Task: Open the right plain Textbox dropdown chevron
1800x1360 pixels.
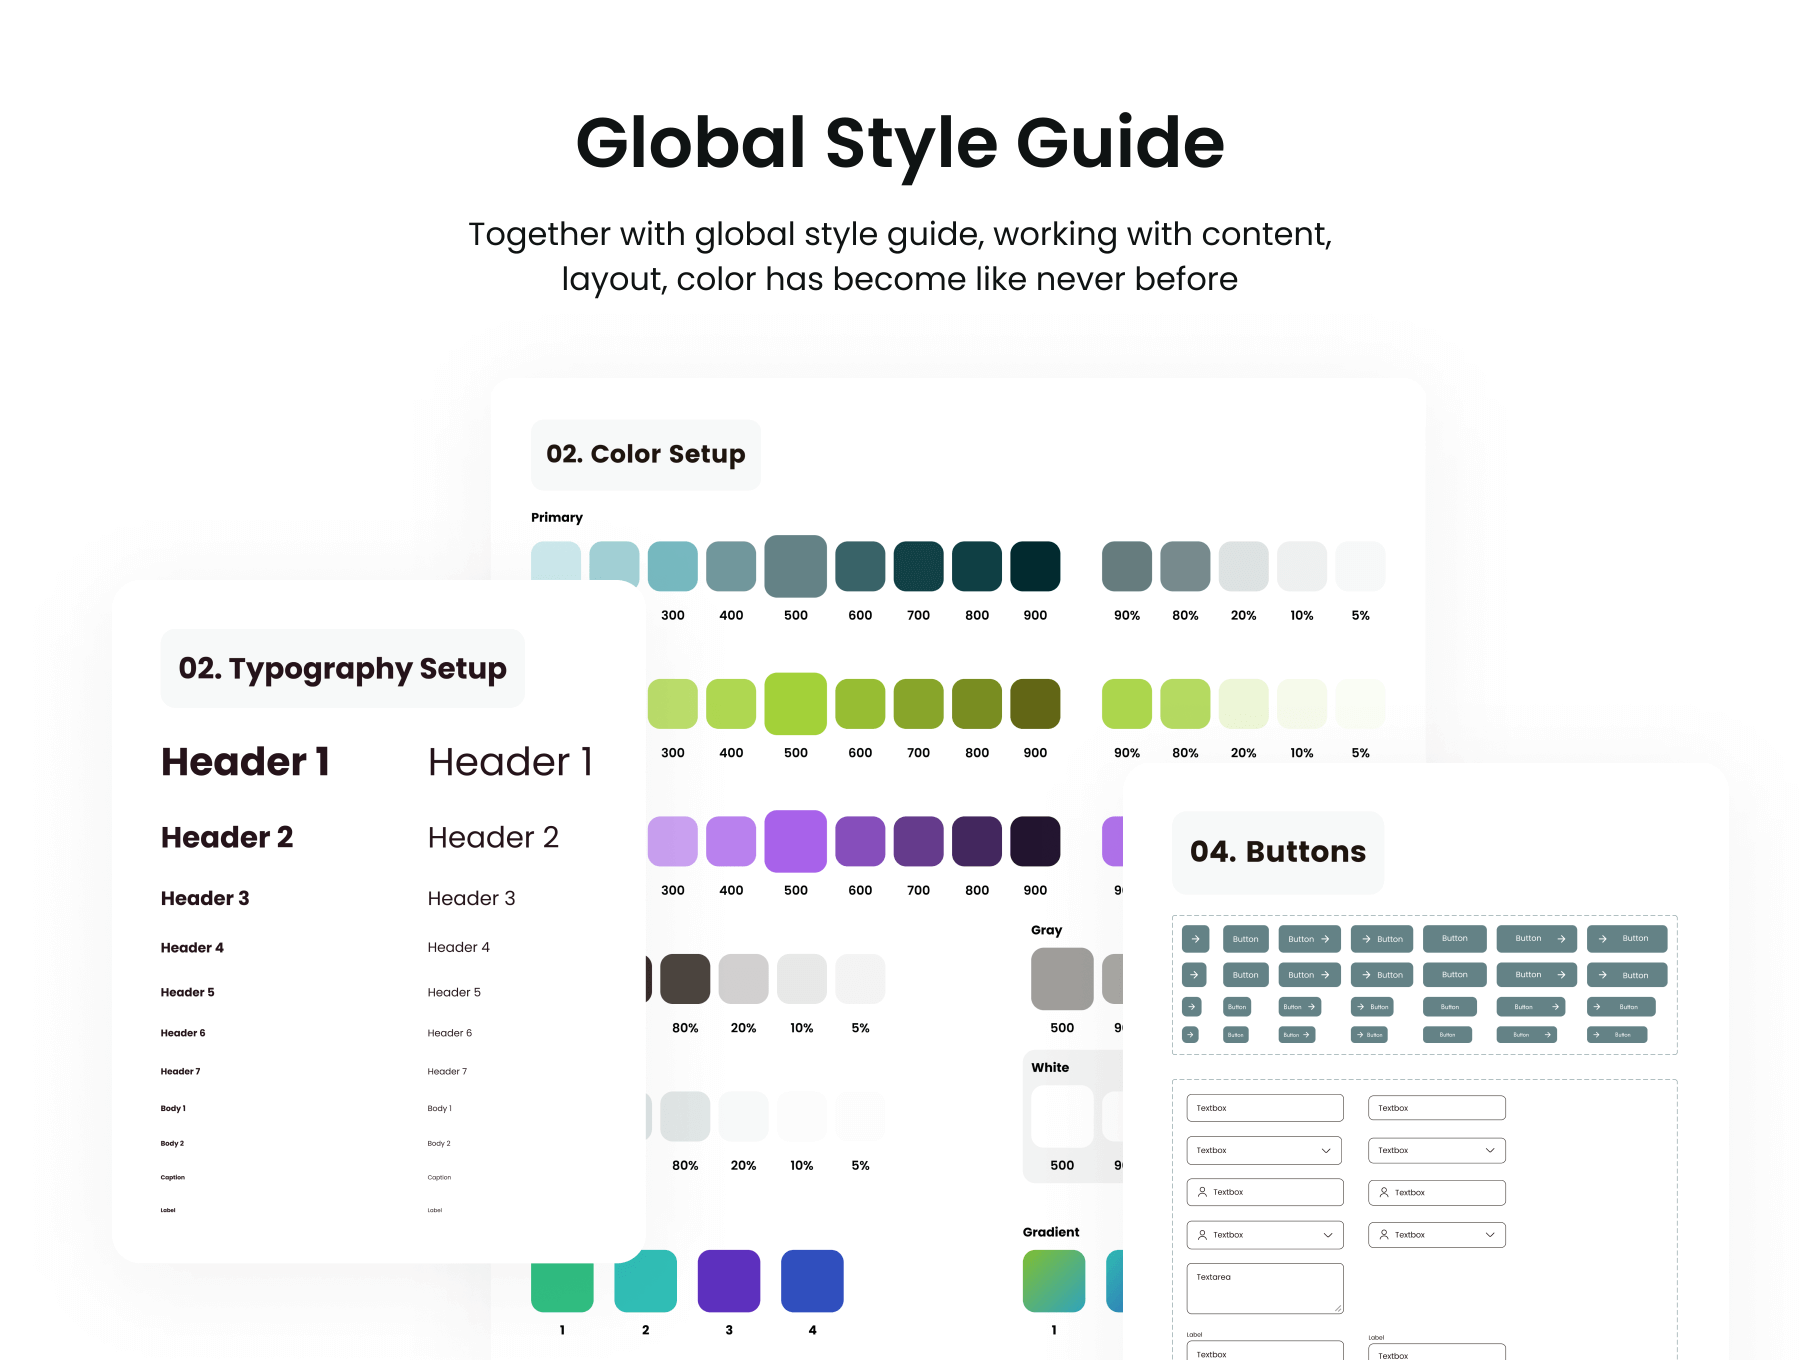Action: 1489,1150
